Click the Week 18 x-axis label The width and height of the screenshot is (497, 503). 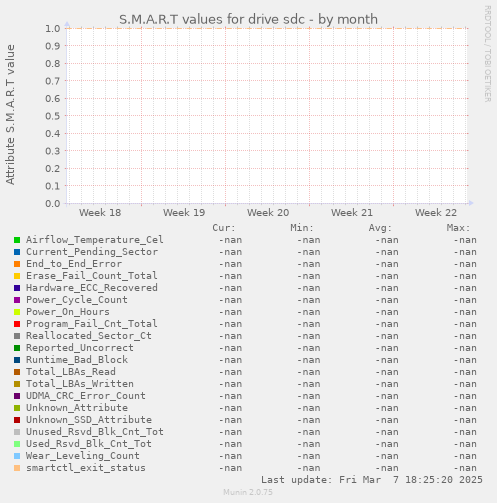coord(100,213)
